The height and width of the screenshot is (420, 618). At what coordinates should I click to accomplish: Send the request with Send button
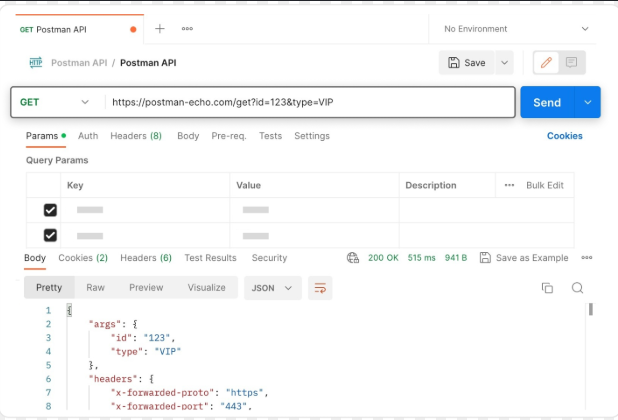point(547,102)
